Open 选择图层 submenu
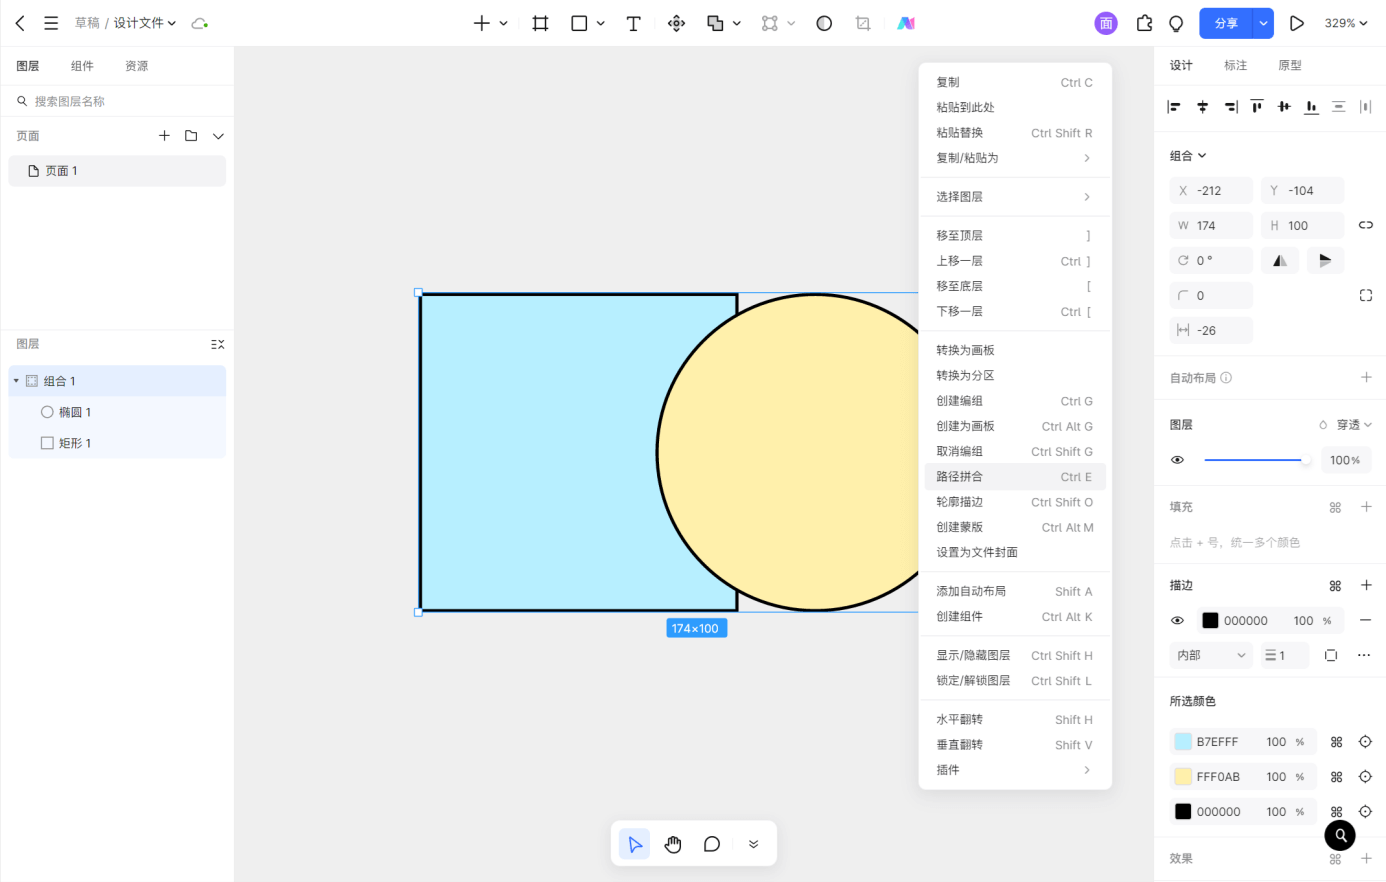 click(1015, 197)
